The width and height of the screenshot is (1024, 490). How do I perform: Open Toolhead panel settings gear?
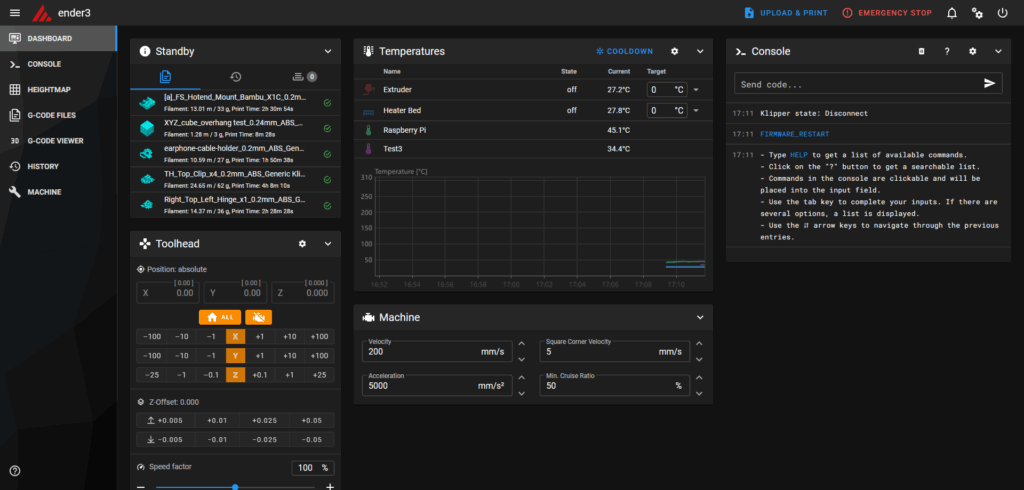[302, 243]
